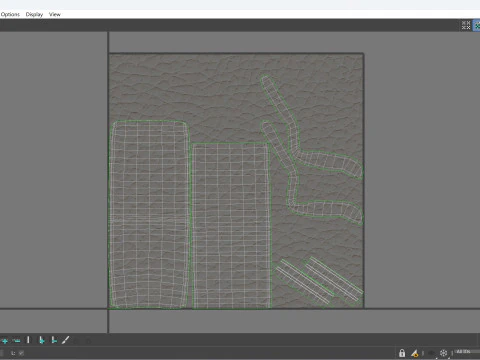The image size is (480, 360).
Task: Toggle the padlock lock icon at bottom right
Action: pyautogui.click(x=402, y=353)
